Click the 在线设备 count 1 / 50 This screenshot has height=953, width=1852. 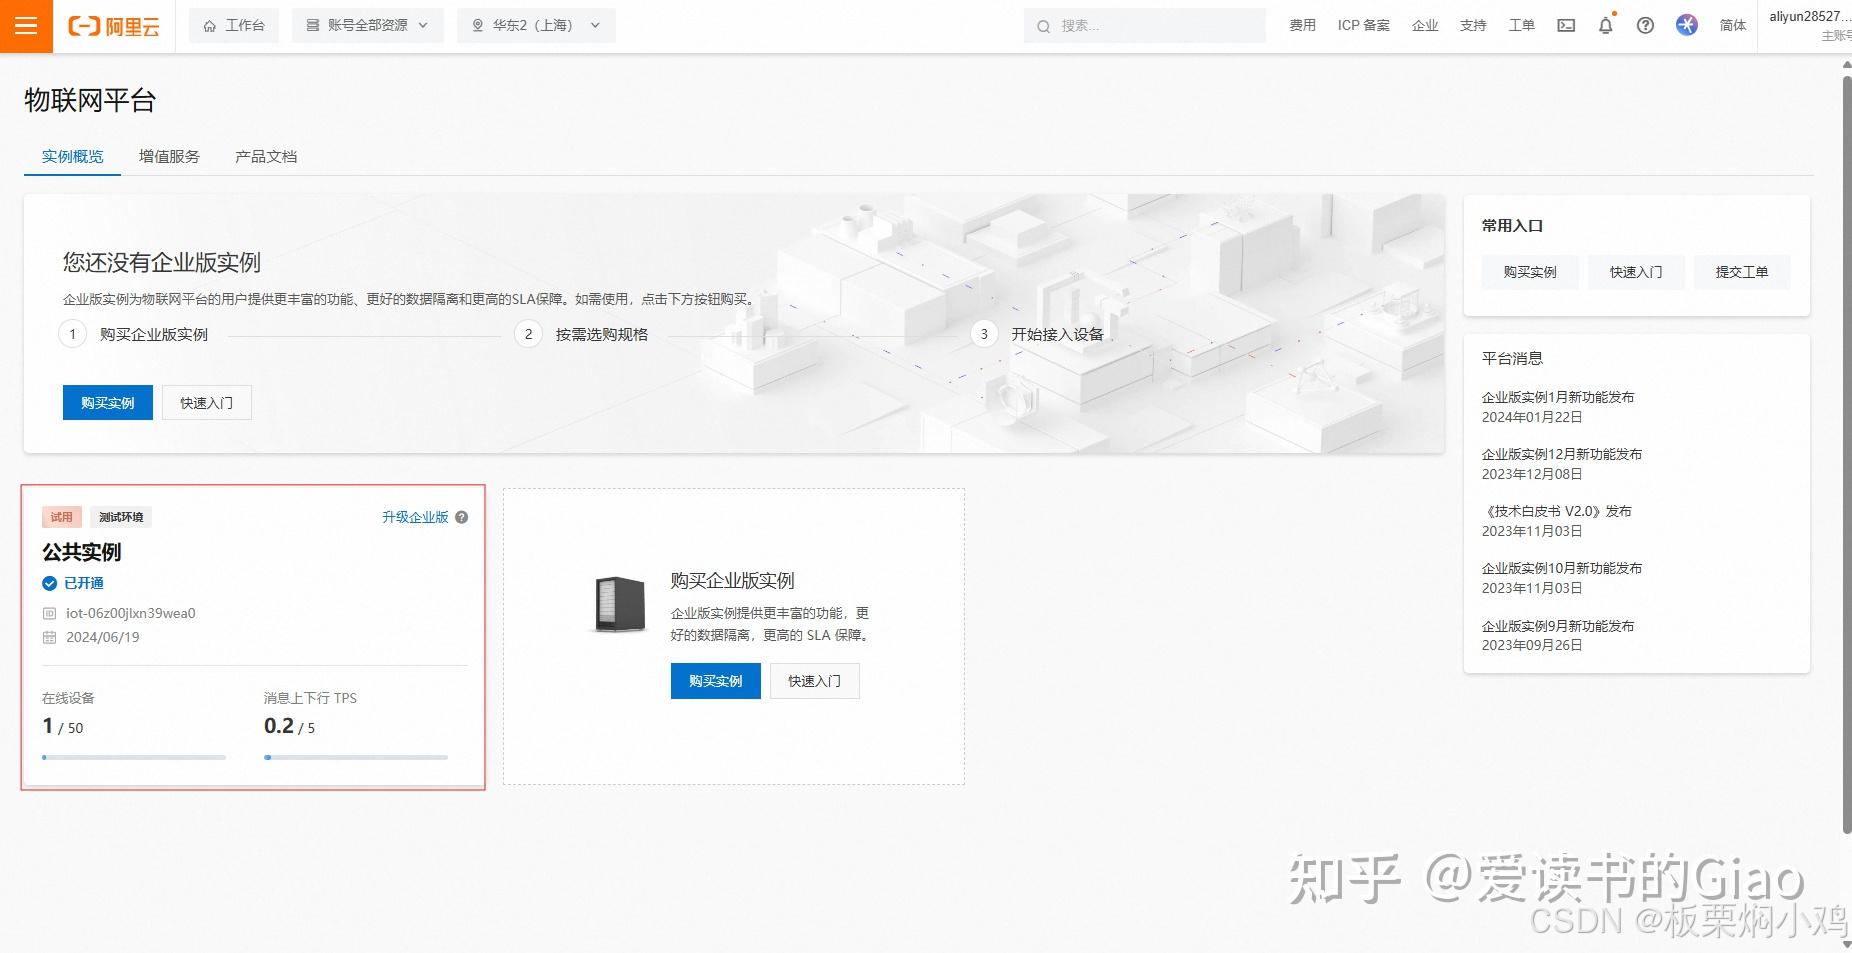click(63, 726)
